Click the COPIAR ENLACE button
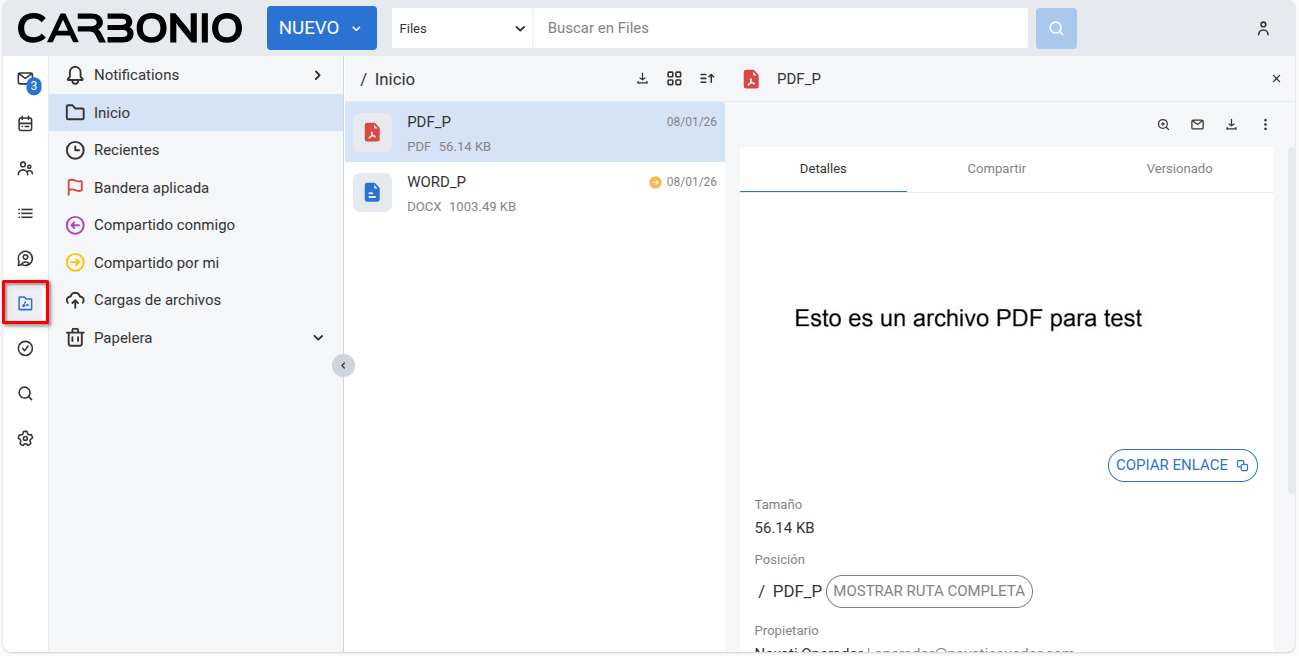Image resolution: width=1299 pixels, height=656 pixels. pos(1182,465)
